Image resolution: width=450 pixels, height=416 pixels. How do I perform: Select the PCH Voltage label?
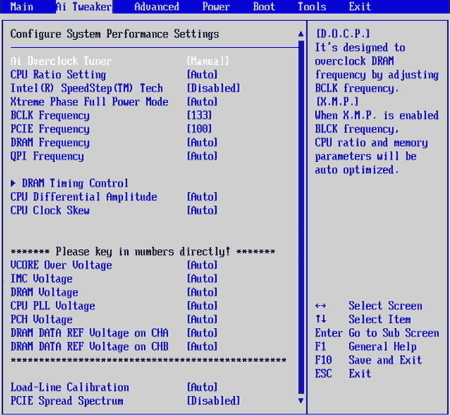(x=41, y=320)
